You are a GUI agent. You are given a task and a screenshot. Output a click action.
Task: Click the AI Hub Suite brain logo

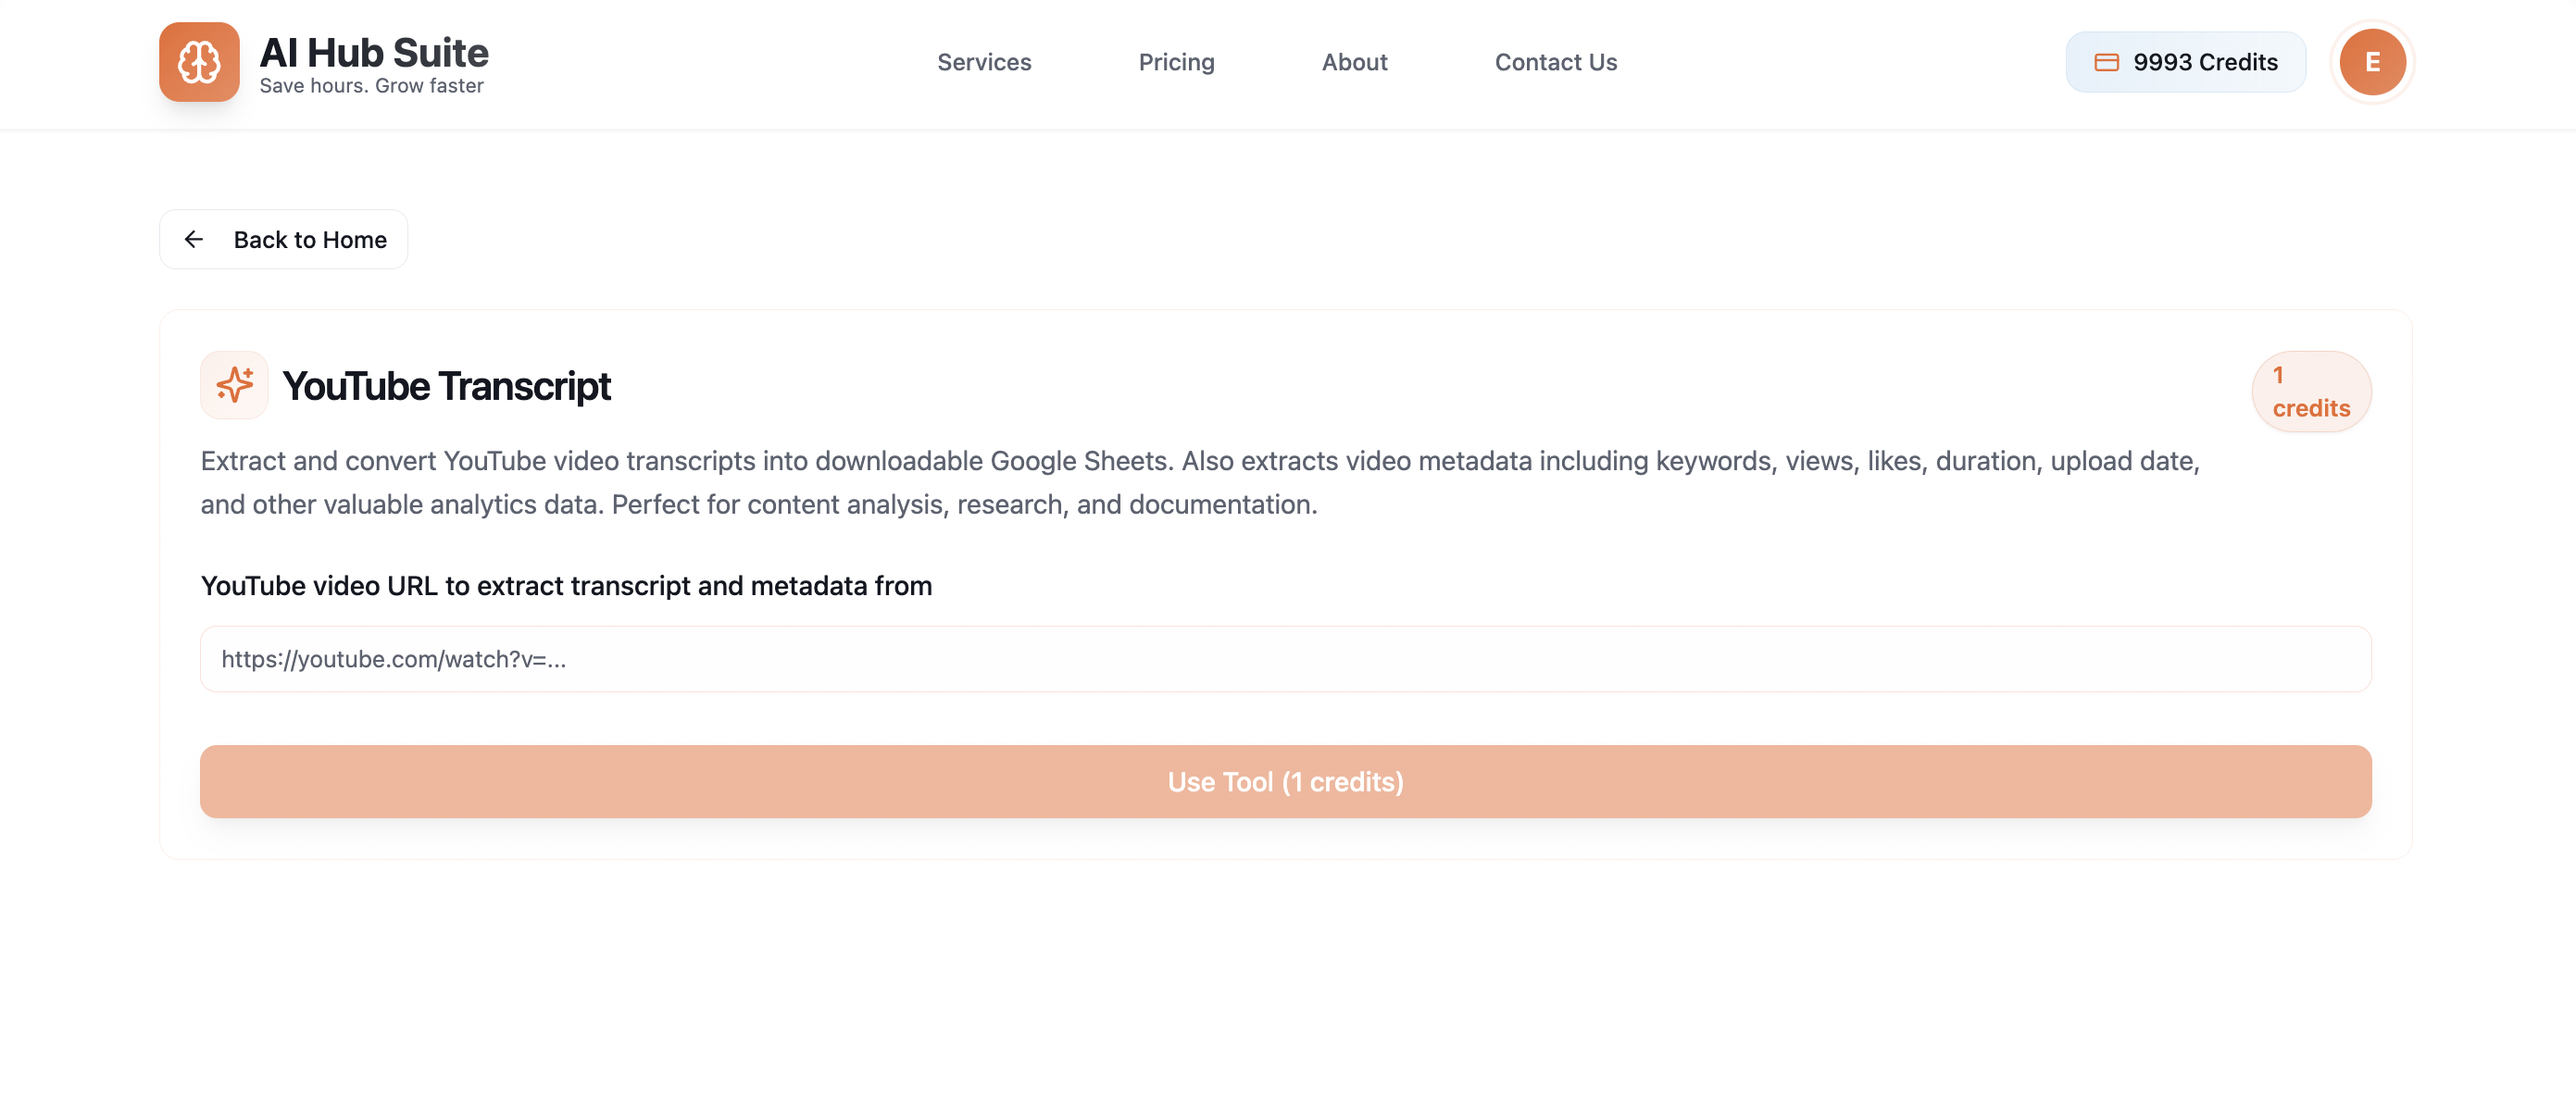click(199, 62)
